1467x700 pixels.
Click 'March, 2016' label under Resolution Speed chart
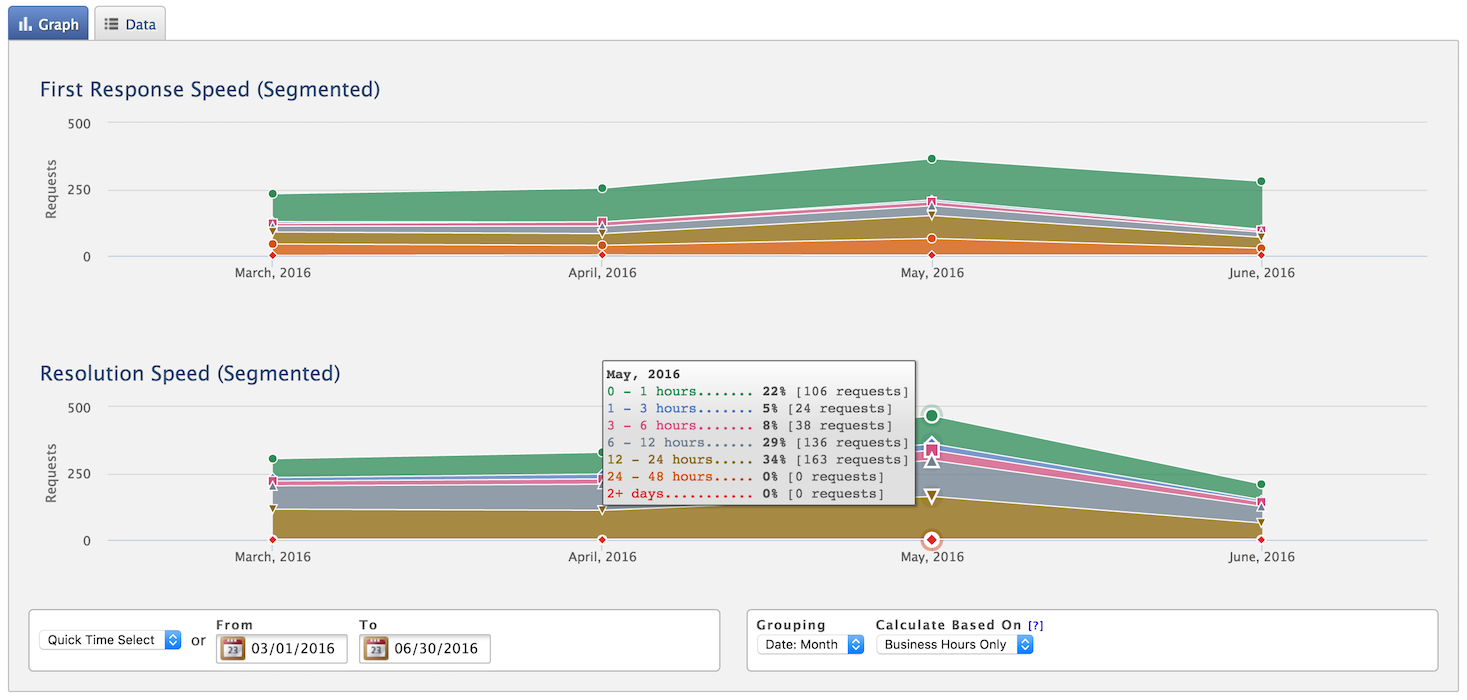[x=272, y=557]
